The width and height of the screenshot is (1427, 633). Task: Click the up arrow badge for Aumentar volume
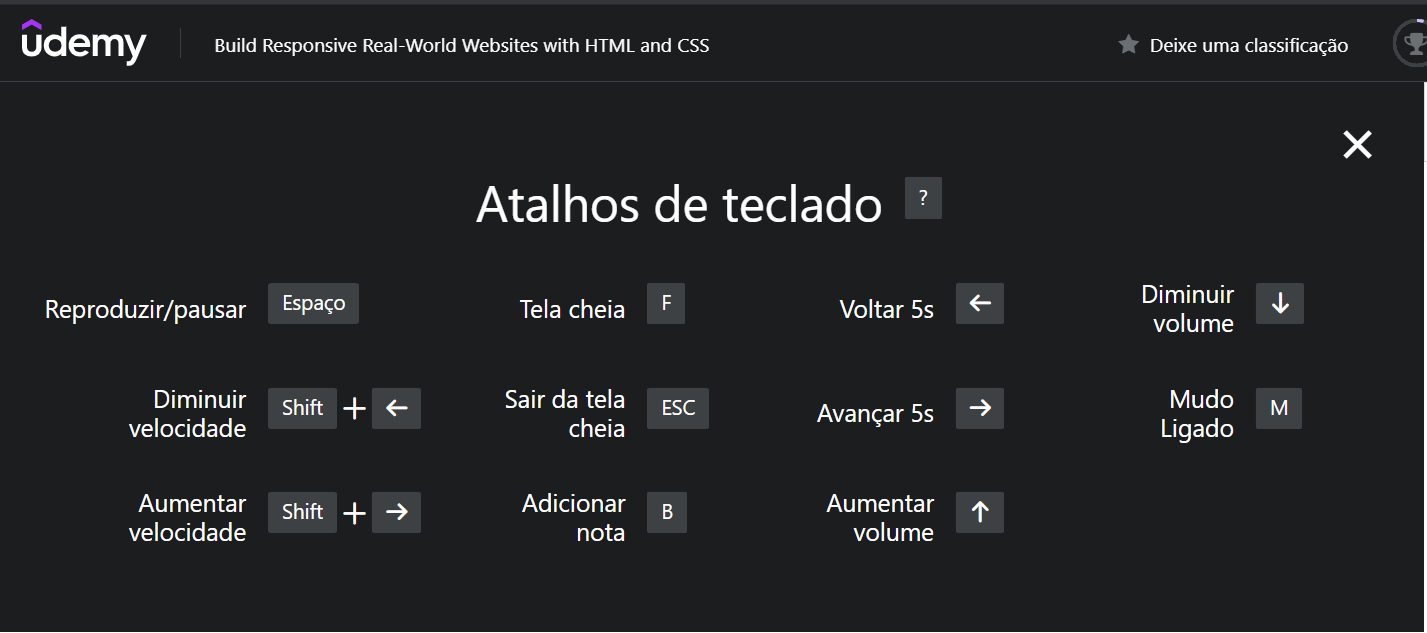click(x=979, y=512)
